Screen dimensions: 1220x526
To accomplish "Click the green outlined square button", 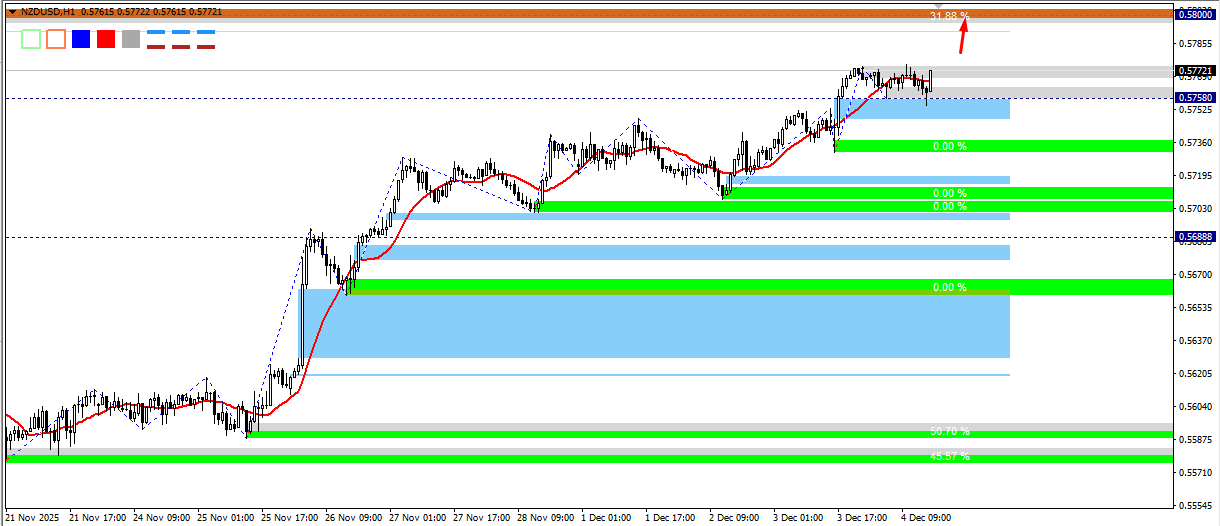I will (31, 39).
